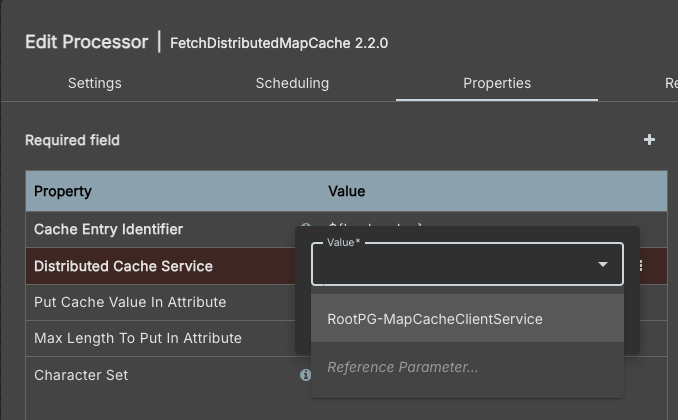Click the Property column header
678x420 pixels.
tap(63, 191)
